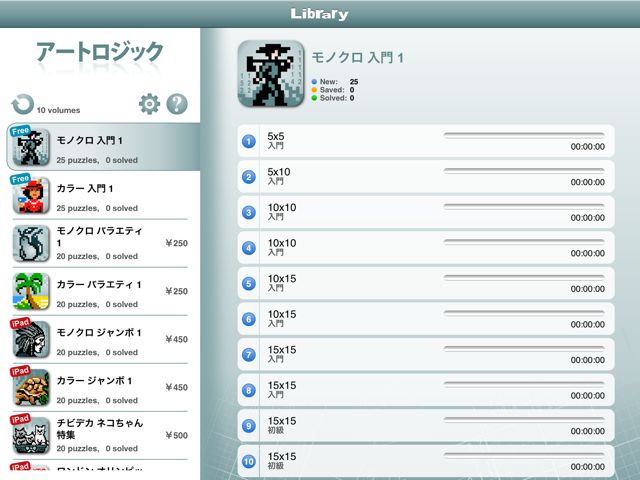Select the モノクロ 入門 1 list title
The width and height of the screenshot is (640, 480).
coord(89,140)
